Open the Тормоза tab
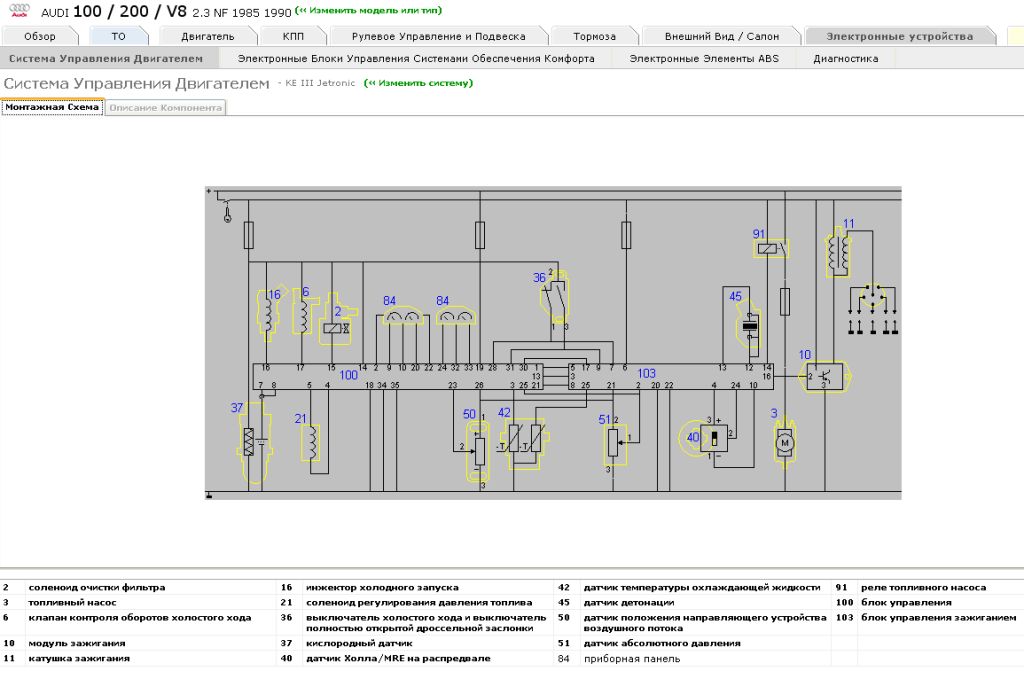The image size is (1024, 679). pyautogui.click(x=594, y=37)
